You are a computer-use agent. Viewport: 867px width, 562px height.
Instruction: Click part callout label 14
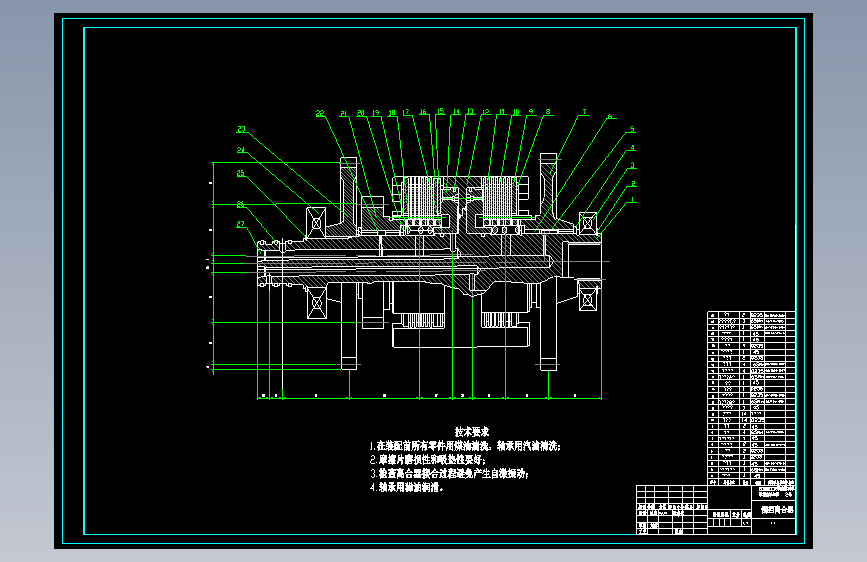[x=456, y=112]
